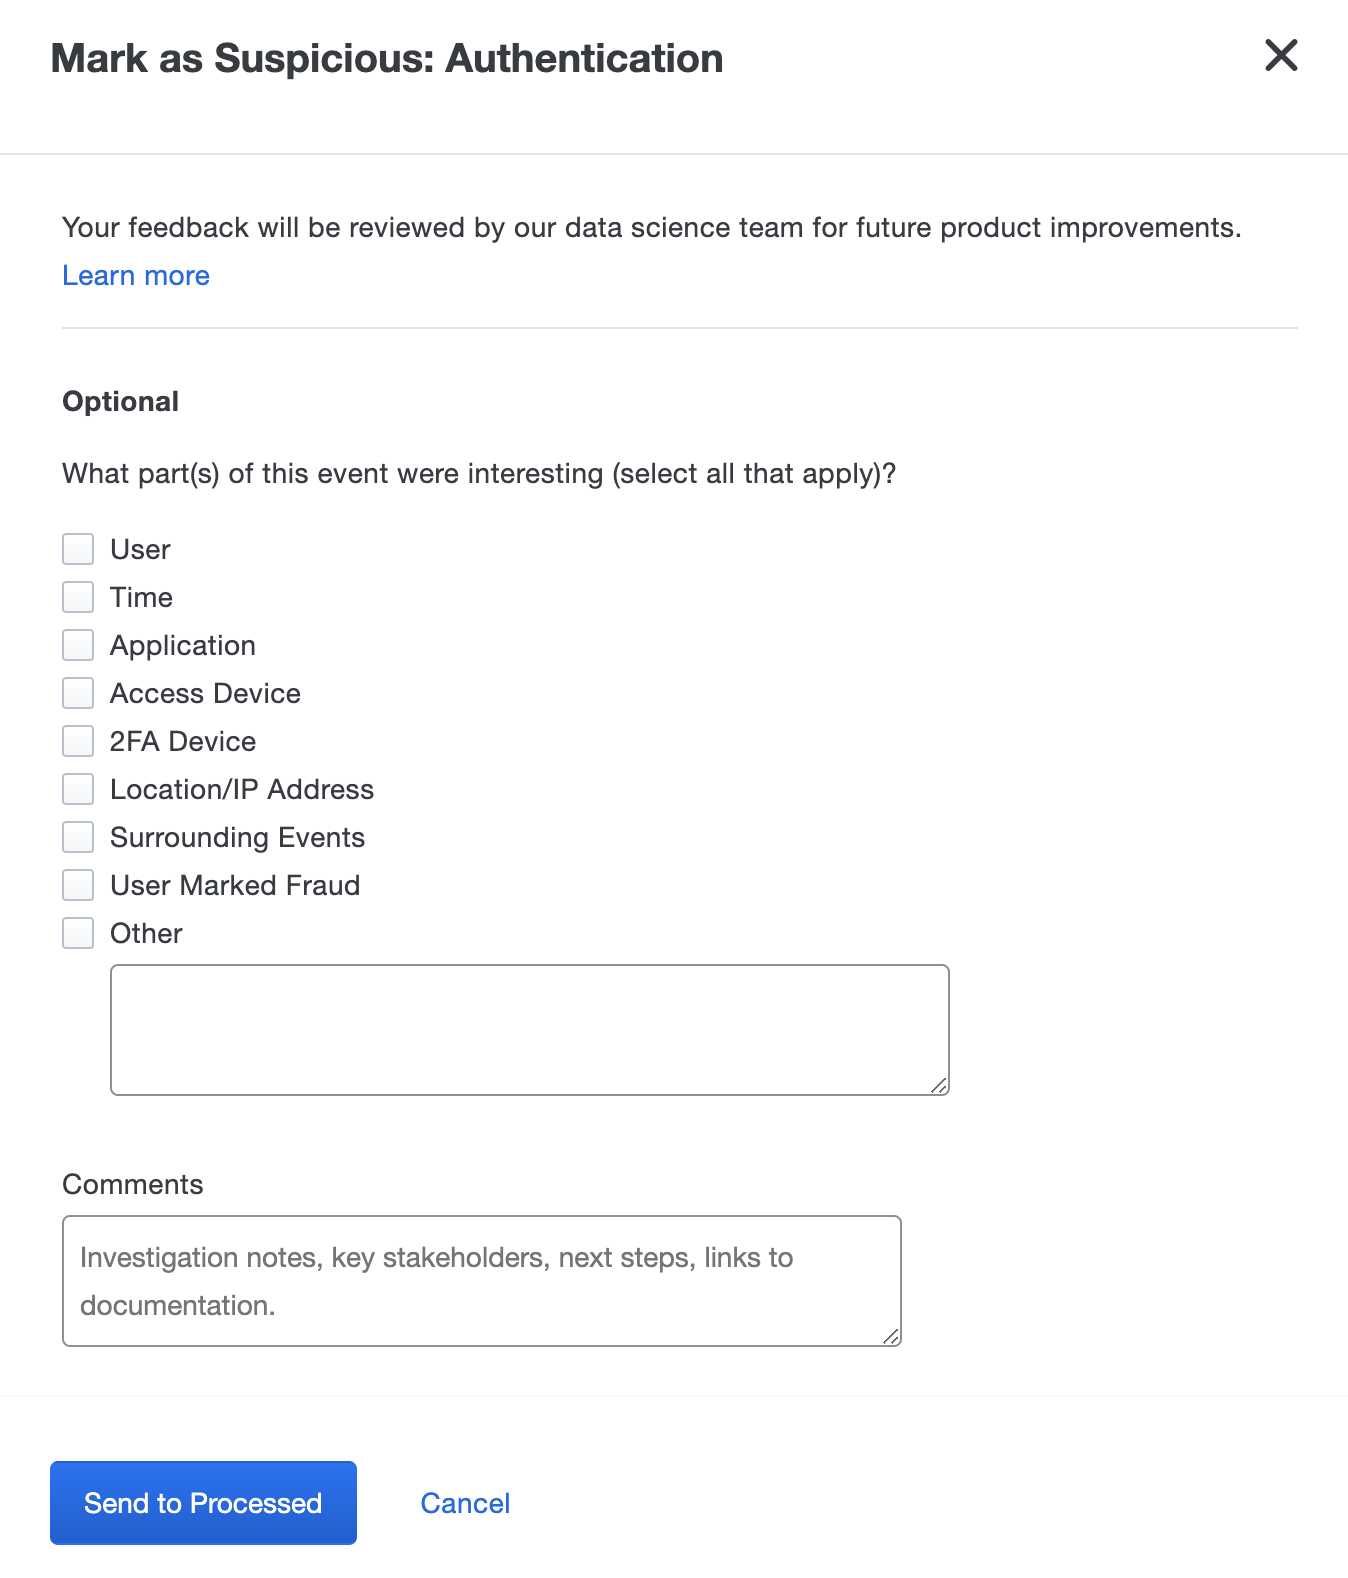
Task: Select the User Marked Fraud checkbox
Action: 78,884
